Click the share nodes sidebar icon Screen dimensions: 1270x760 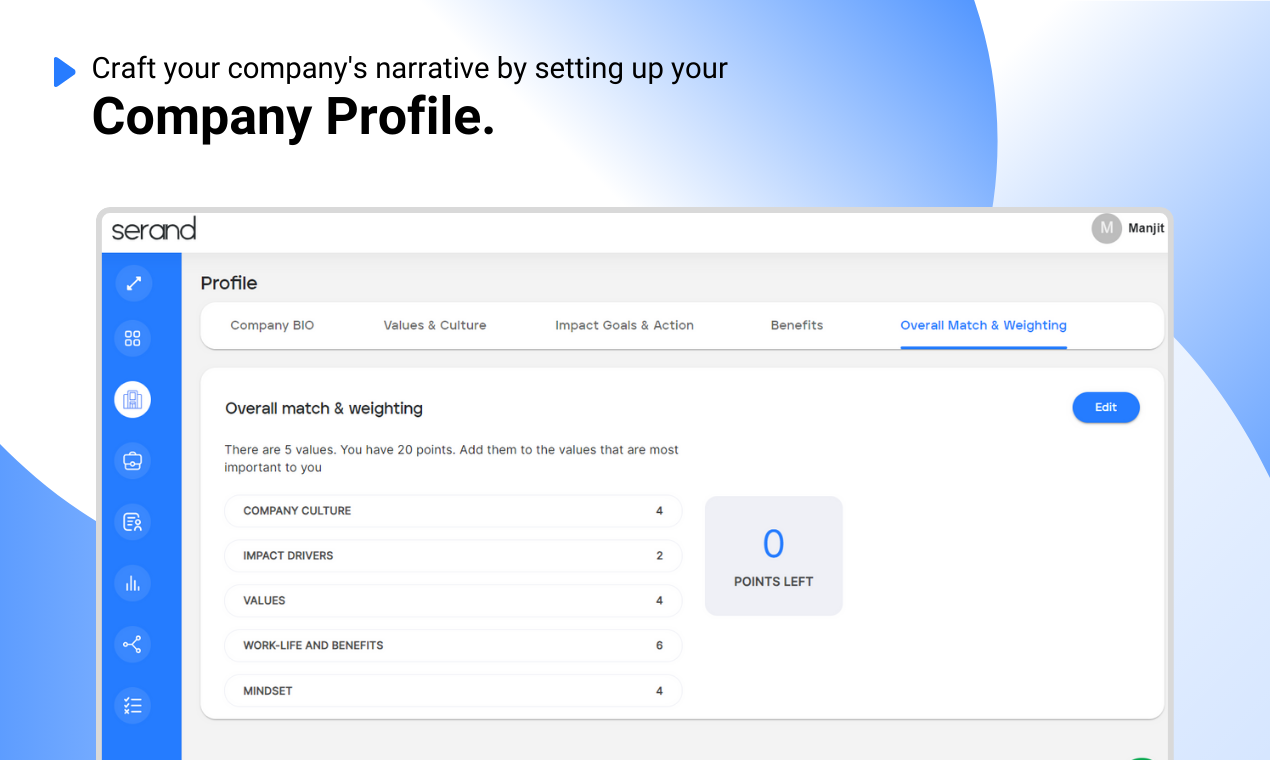pyautogui.click(x=133, y=644)
